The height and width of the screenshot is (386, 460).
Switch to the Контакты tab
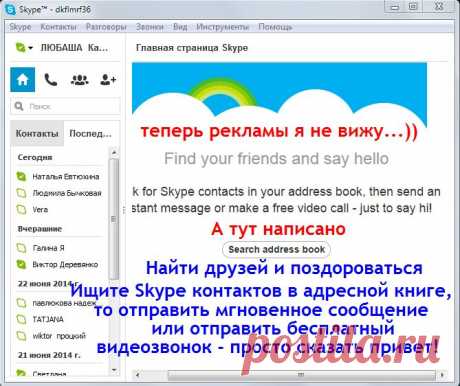click(37, 134)
